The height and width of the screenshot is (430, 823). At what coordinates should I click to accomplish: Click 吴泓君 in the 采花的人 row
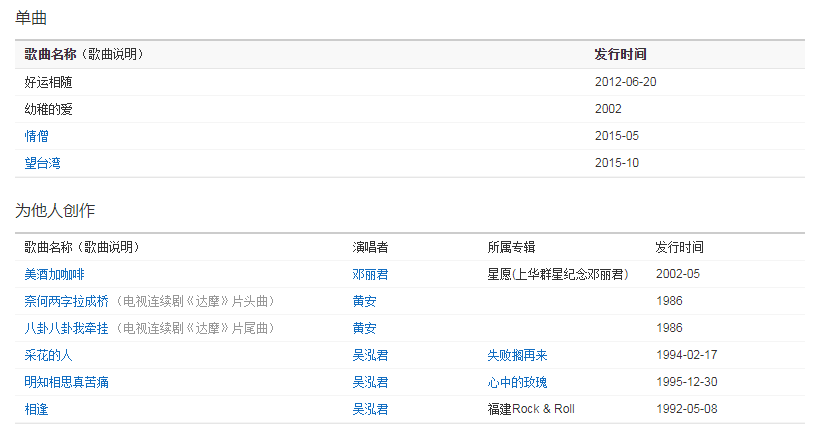[x=370, y=355]
